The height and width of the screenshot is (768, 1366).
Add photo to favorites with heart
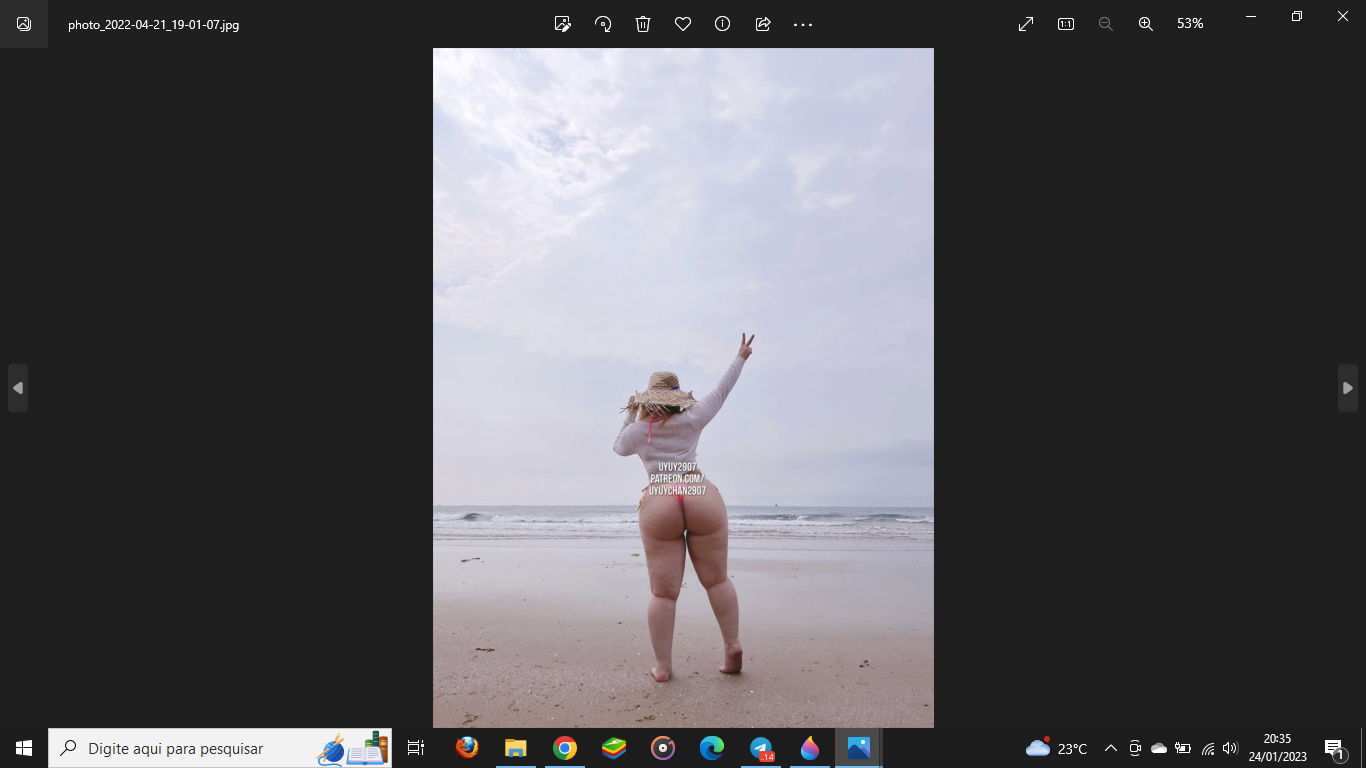[x=683, y=24]
